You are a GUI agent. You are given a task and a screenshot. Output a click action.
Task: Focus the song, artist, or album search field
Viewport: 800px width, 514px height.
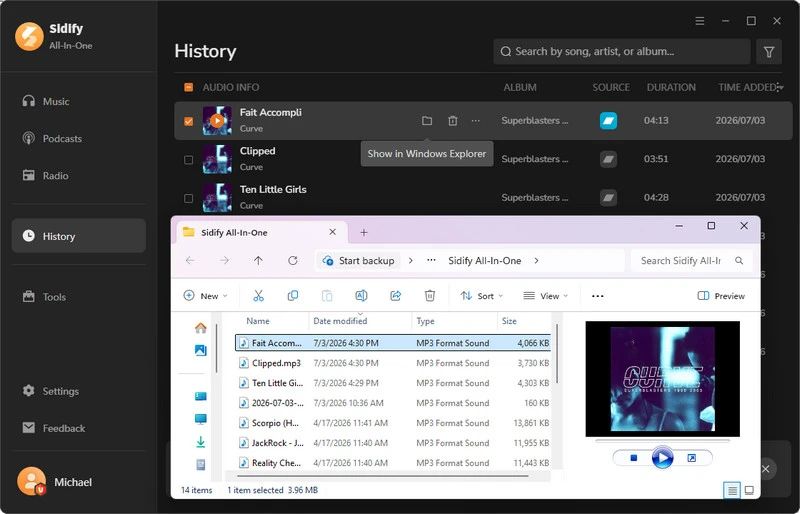click(x=621, y=52)
